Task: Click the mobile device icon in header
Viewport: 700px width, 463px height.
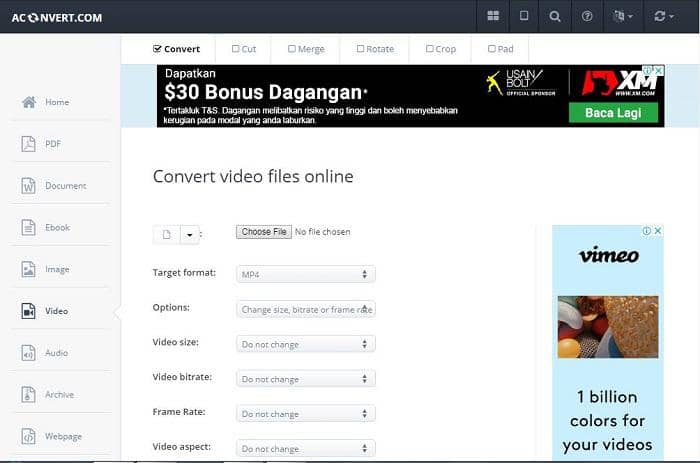Action: pyautogui.click(x=524, y=16)
